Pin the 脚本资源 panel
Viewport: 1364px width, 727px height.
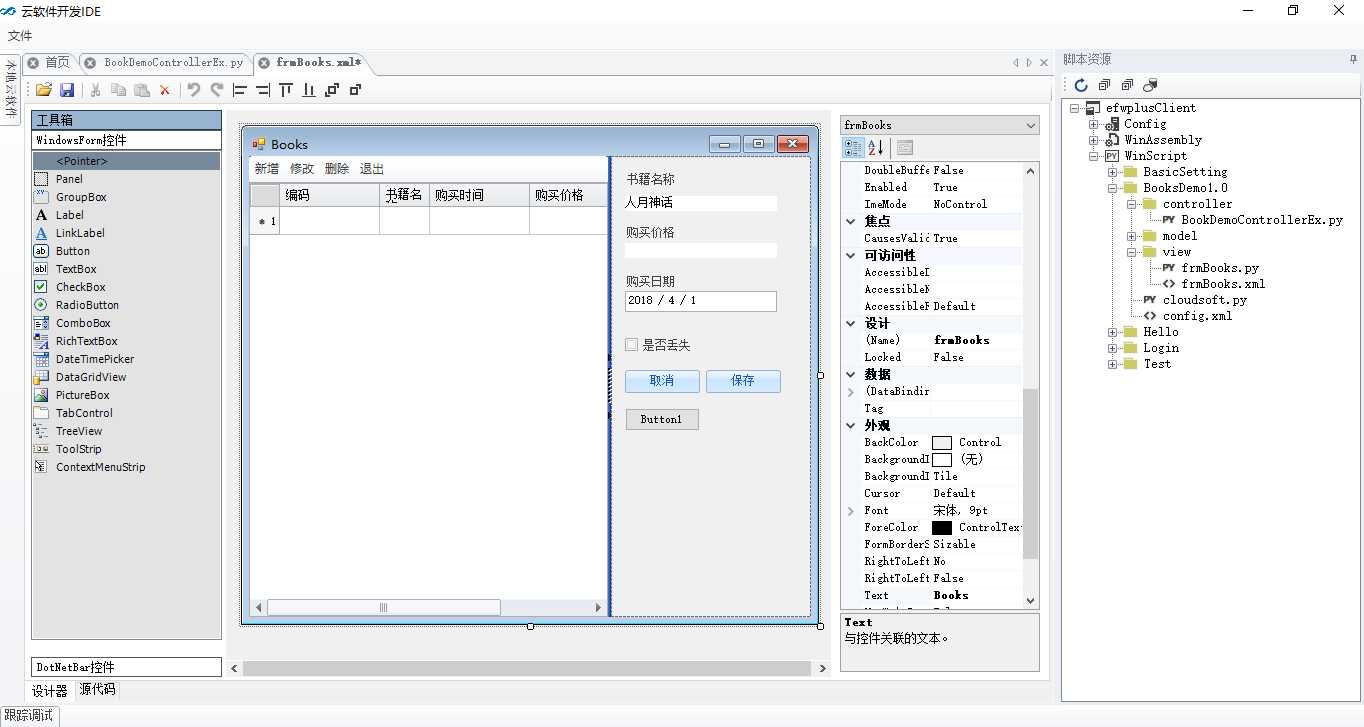point(1353,60)
